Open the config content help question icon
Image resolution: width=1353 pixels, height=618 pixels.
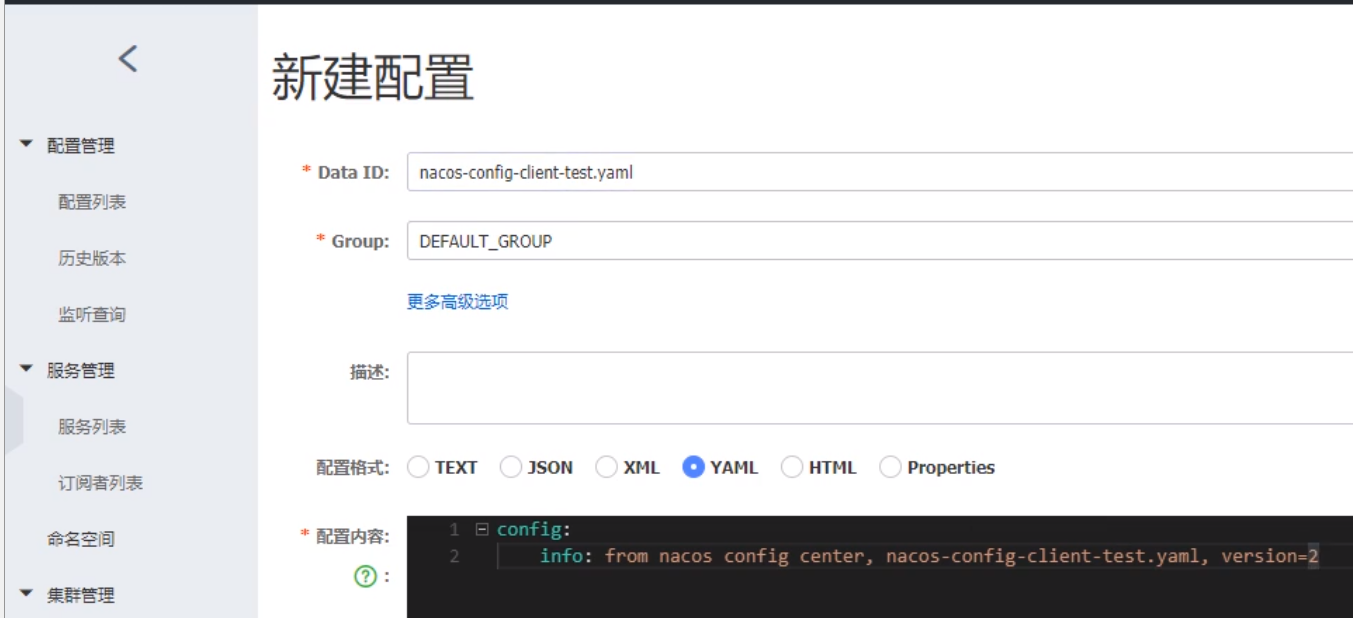click(367, 576)
